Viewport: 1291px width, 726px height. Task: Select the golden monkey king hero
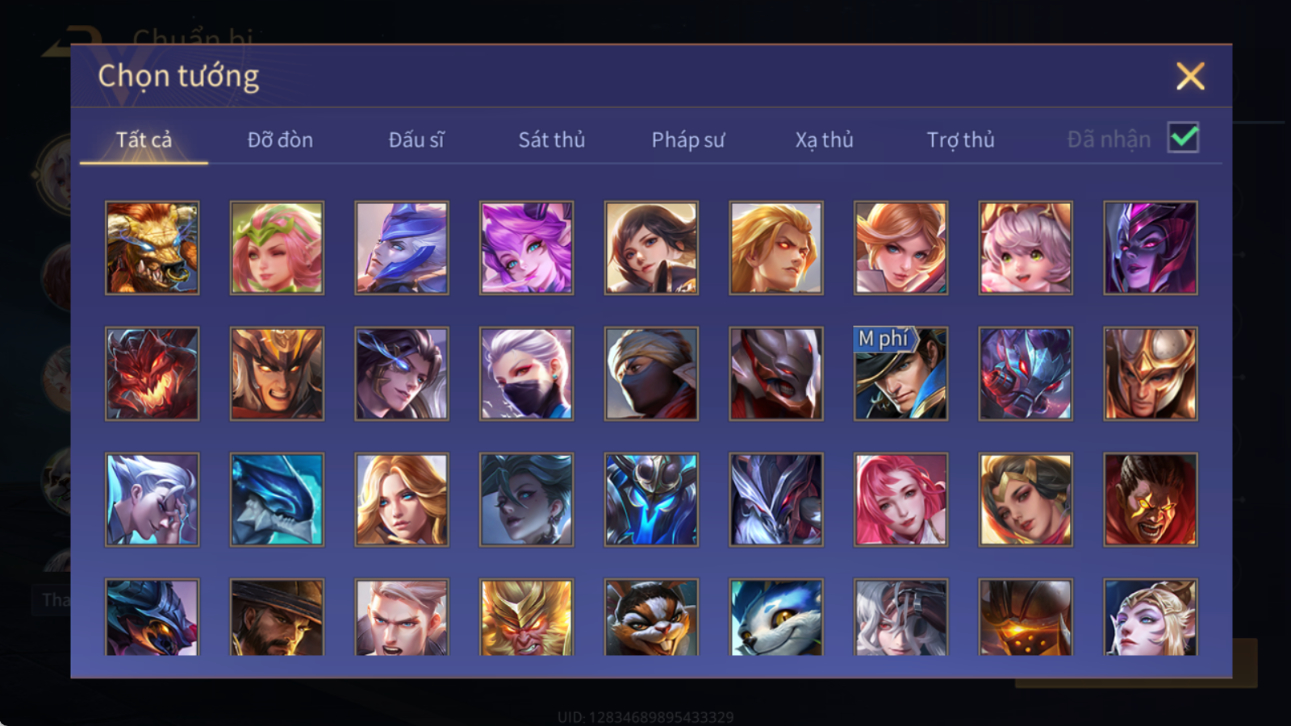(x=526, y=617)
